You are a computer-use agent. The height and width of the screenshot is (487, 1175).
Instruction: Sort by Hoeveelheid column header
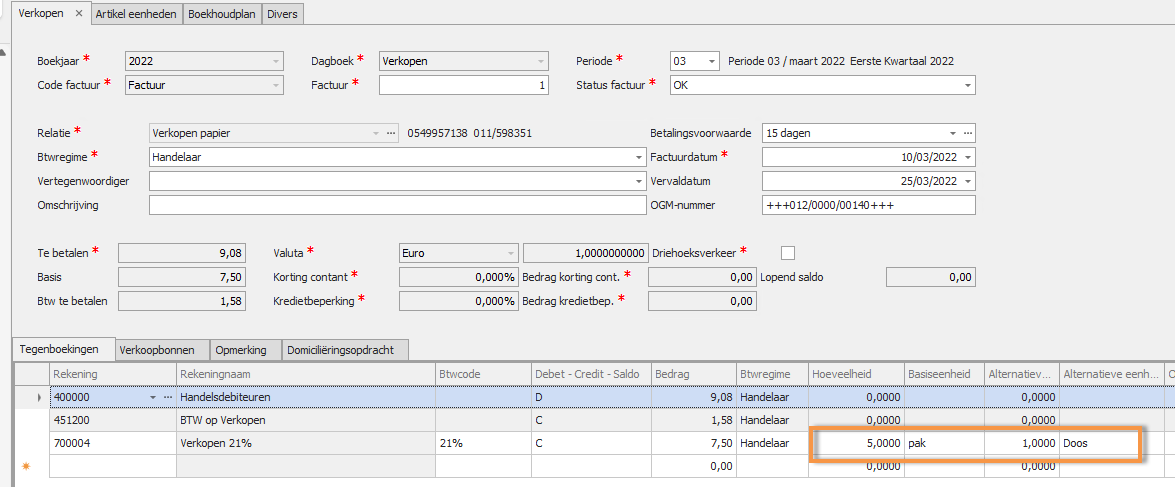coord(857,374)
